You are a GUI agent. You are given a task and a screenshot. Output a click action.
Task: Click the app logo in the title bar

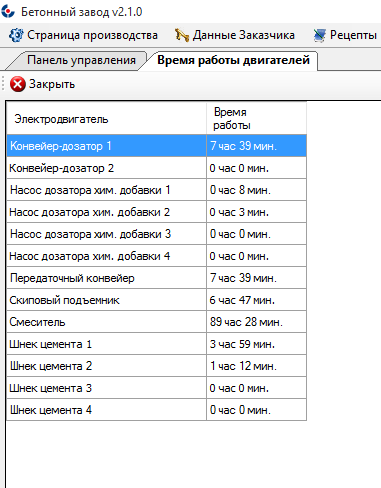[8, 11]
